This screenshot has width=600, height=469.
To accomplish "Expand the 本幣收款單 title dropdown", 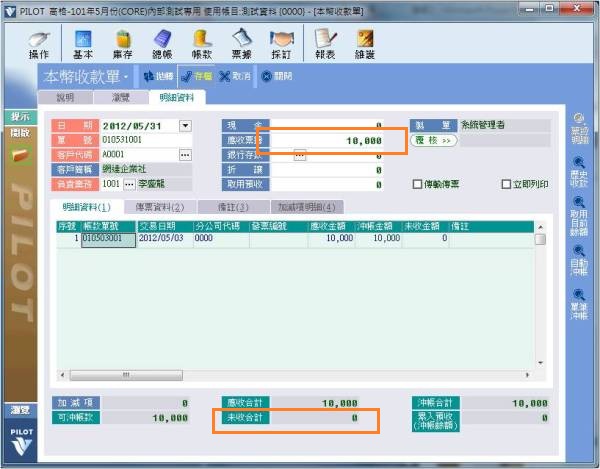I will click(x=126, y=77).
